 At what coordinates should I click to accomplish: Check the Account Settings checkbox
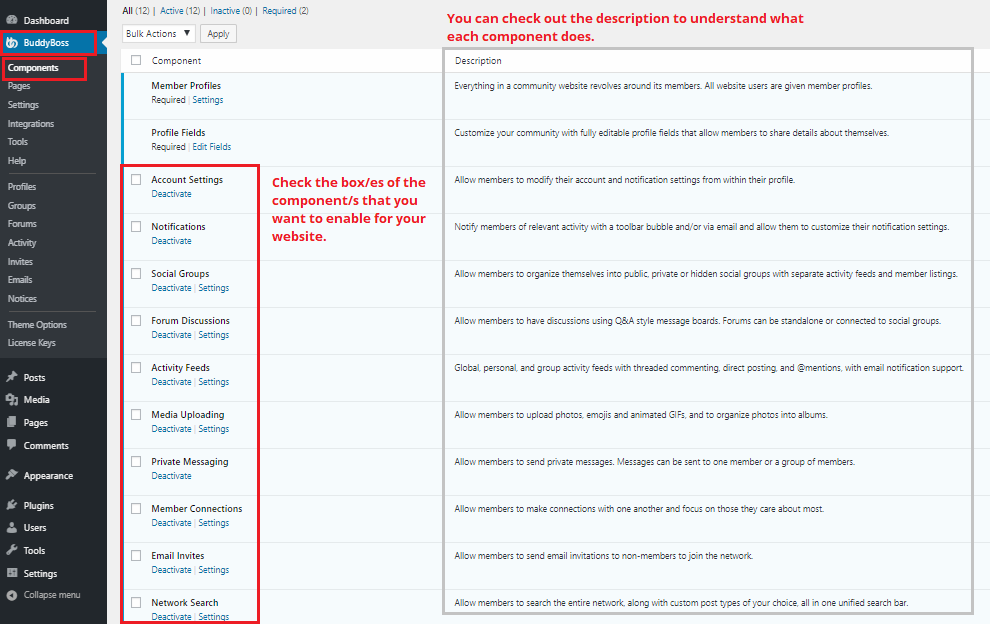(x=136, y=179)
